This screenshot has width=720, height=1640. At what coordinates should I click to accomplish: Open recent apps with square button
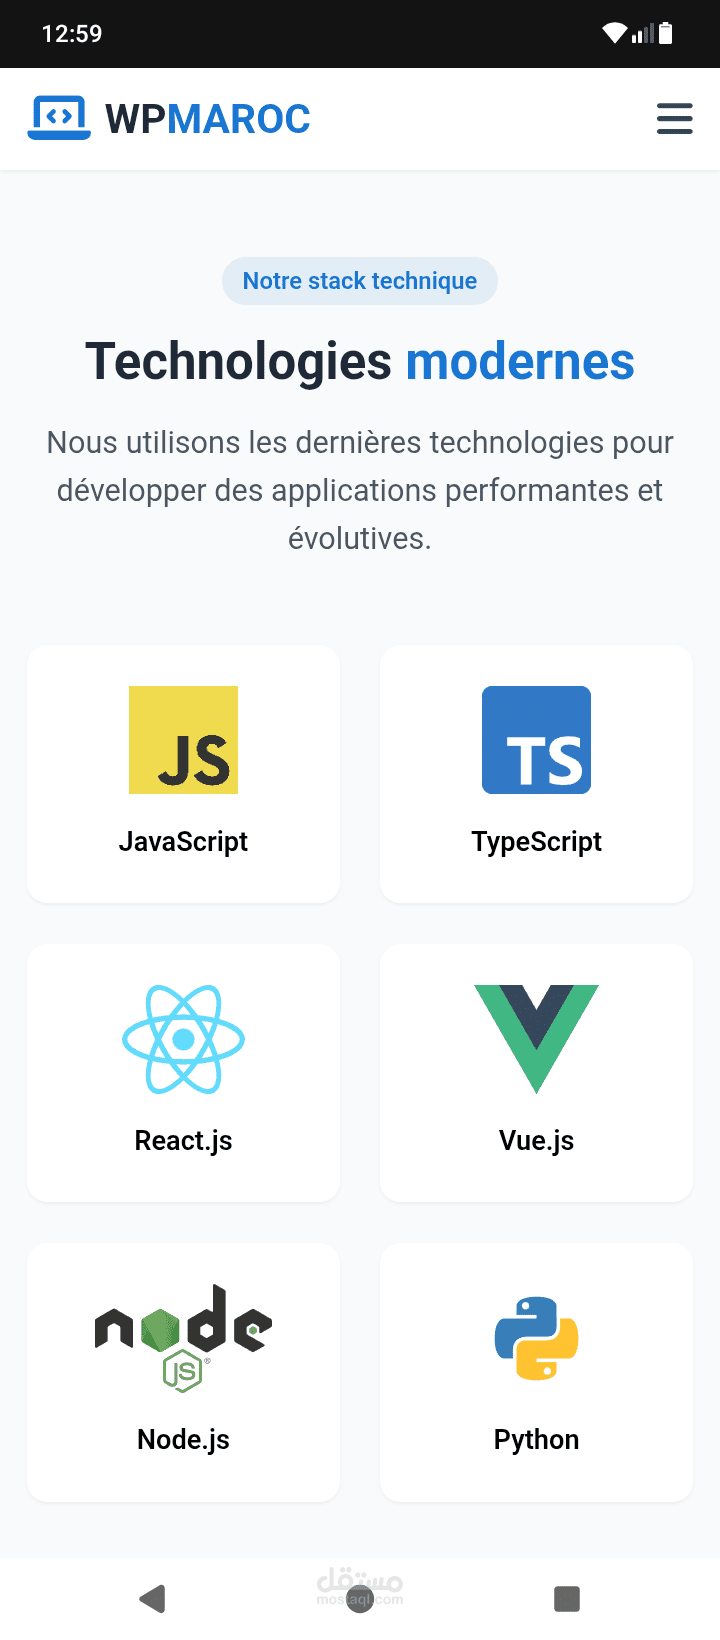pyautogui.click(x=567, y=1598)
